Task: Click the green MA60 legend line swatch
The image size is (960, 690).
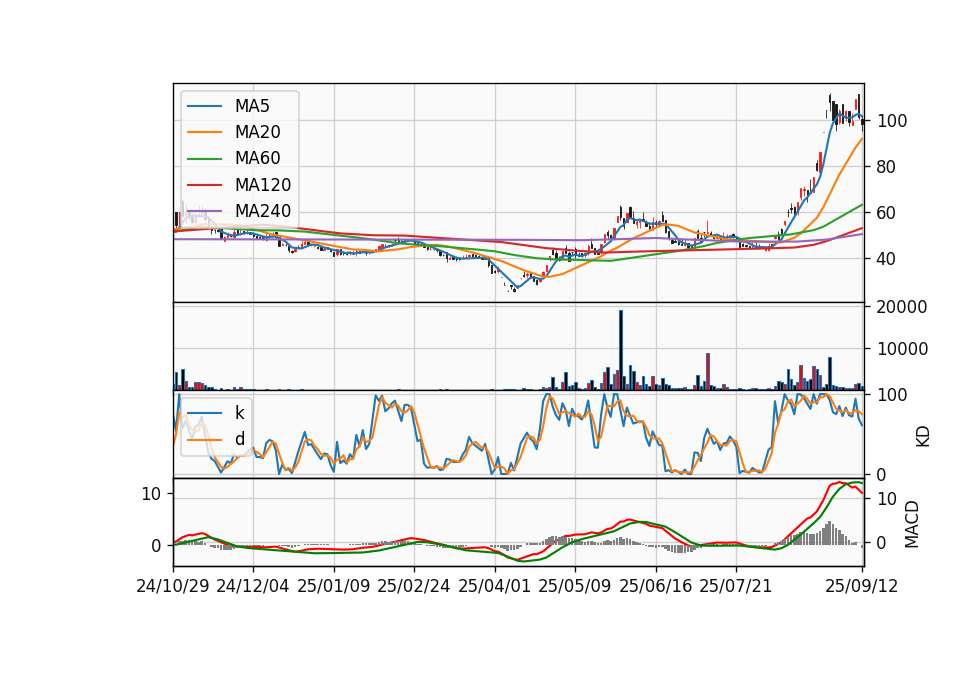Action: coord(204,159)
